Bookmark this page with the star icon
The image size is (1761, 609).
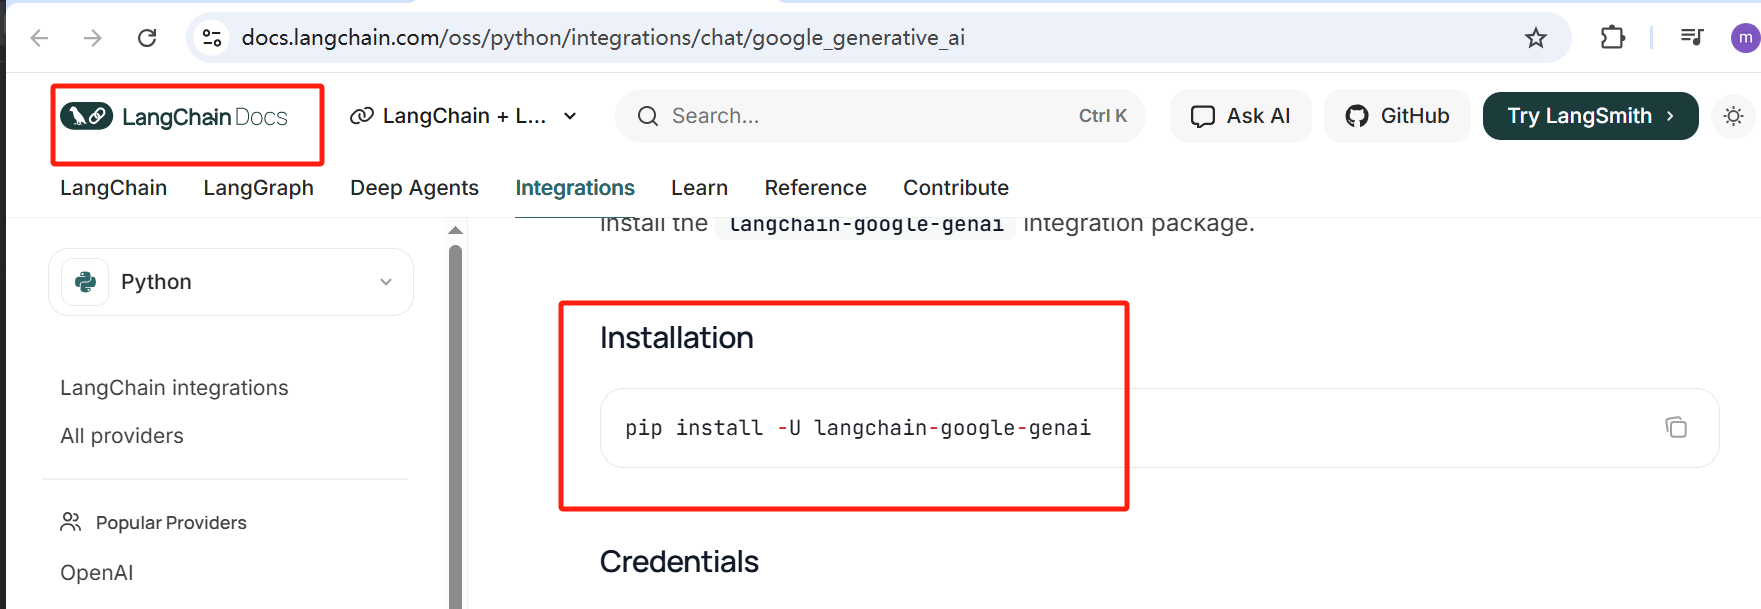click(1536, 38)
